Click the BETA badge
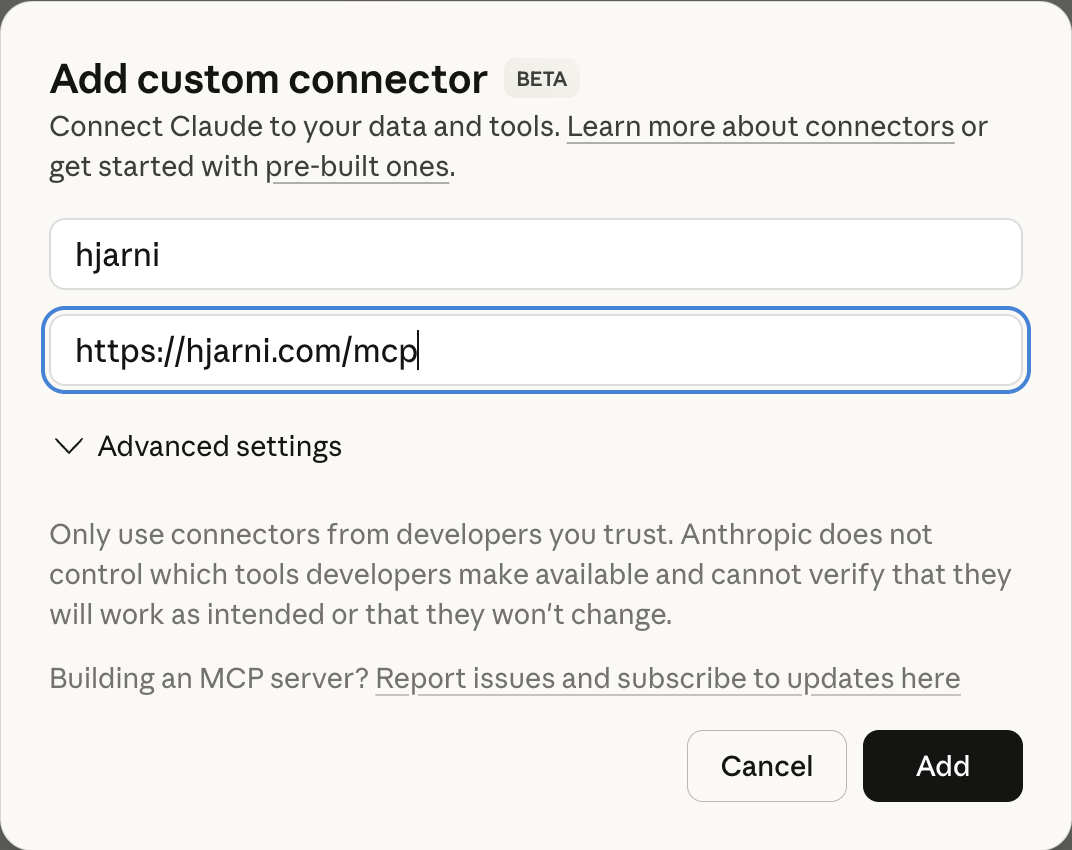The width and height of the screenshot is (1072, 850). [x=541, y=78]
